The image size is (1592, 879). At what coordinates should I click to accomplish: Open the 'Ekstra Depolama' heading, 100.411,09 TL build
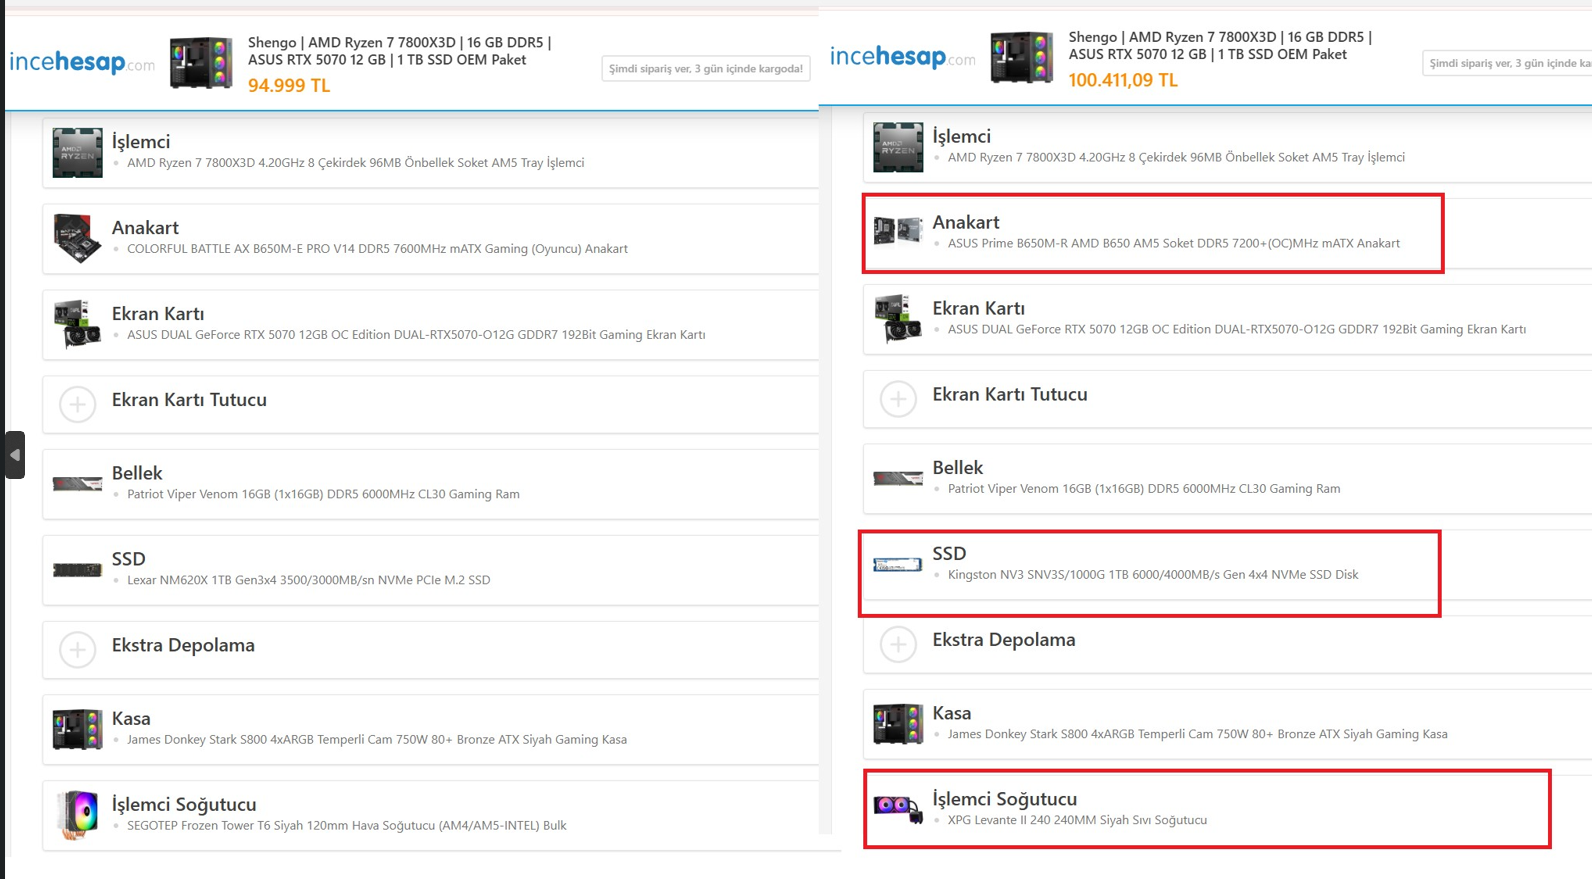click(x=1004, y=639)
